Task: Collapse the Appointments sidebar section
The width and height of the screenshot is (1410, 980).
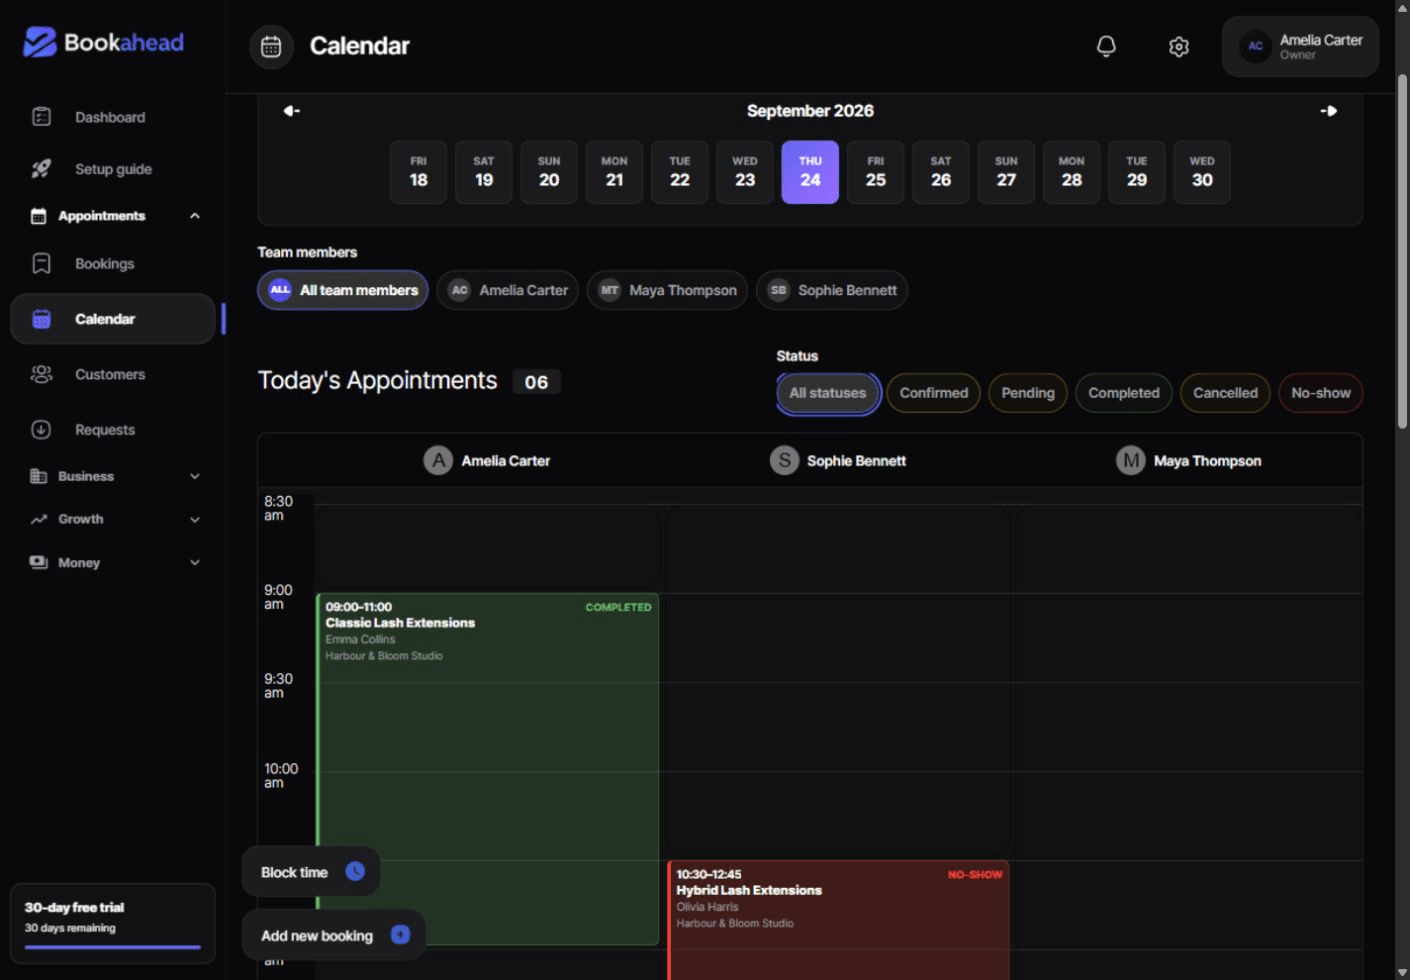Action: coord(195,216)
